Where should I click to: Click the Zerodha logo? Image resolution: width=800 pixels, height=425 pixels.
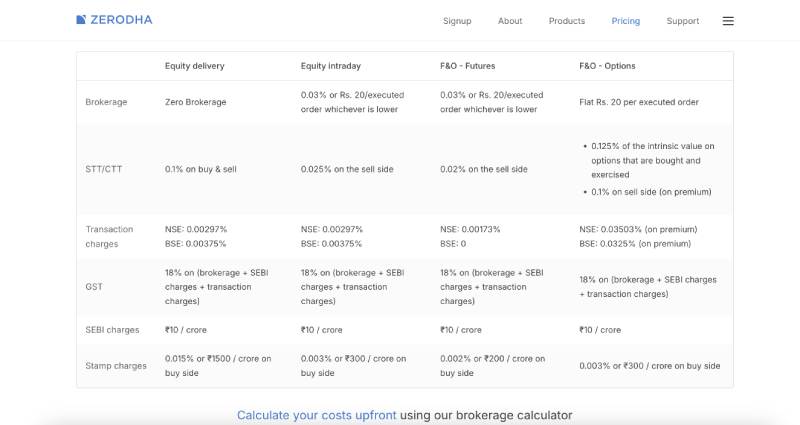[x=114, y=20]
